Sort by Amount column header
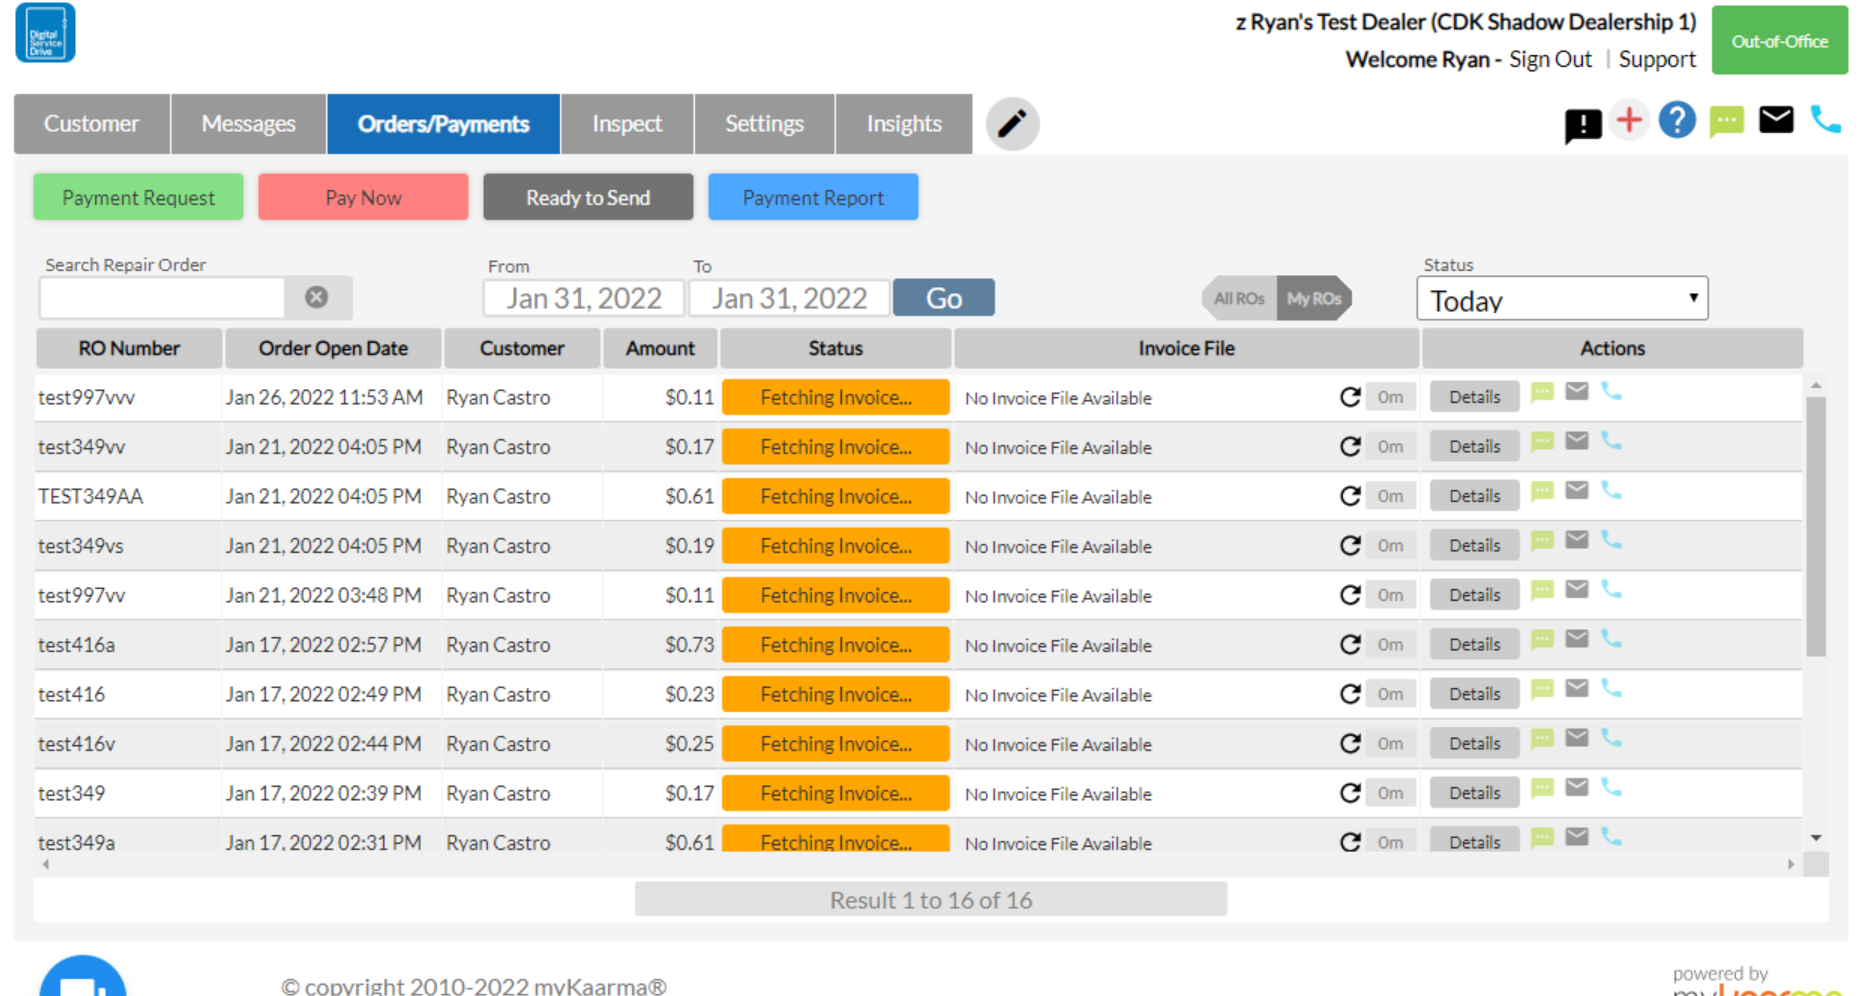1860x996 pixels. point(660,348)
